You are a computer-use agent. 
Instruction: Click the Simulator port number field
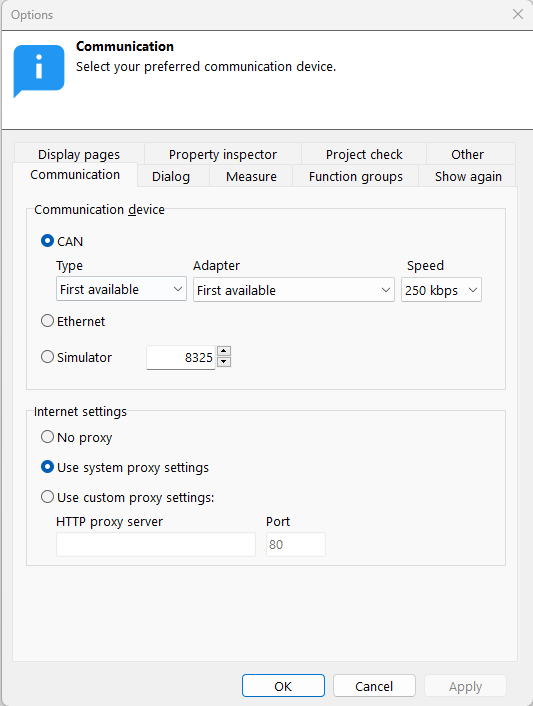[181, 358]
